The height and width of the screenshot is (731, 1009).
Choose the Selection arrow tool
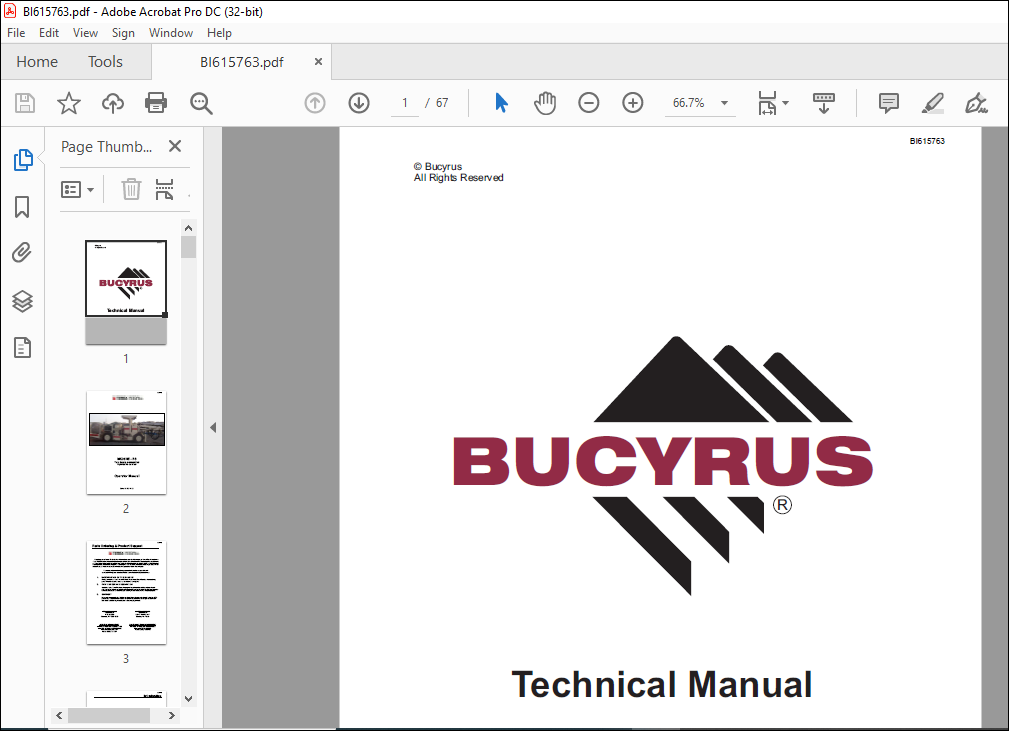click(x=501, y=103)
